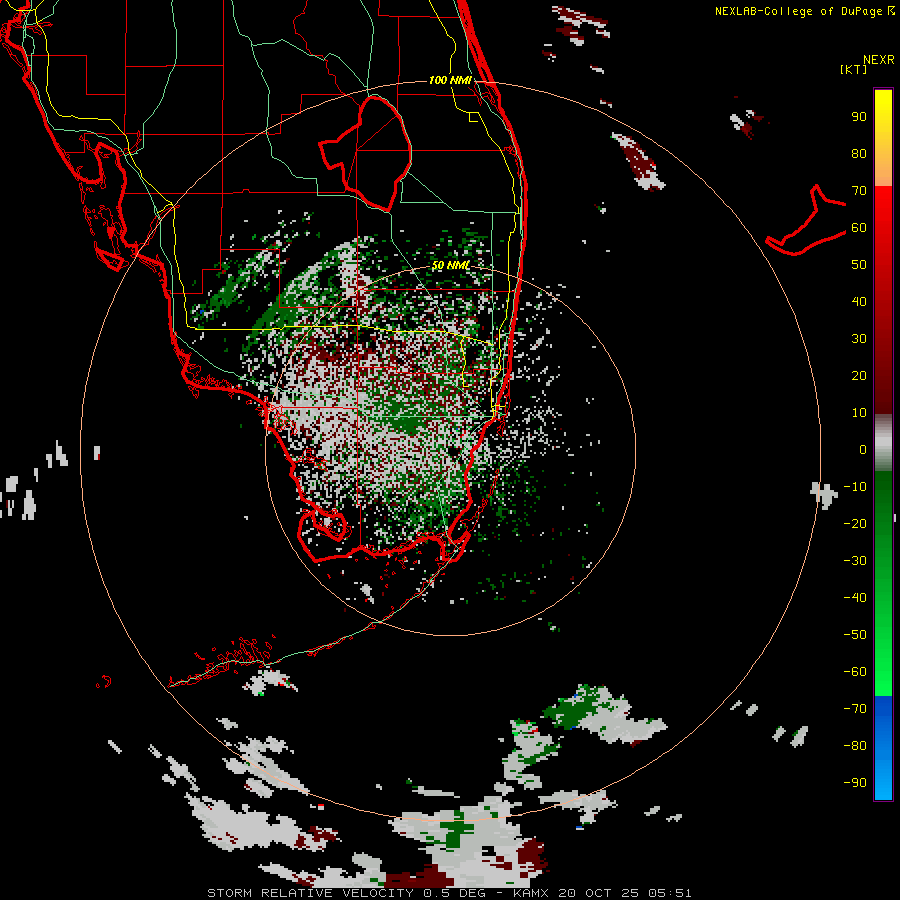Screen dimensions: 900x900
Task: Click the 30 knot scale label
Action: pyautogui.click(x=859, y=339)
